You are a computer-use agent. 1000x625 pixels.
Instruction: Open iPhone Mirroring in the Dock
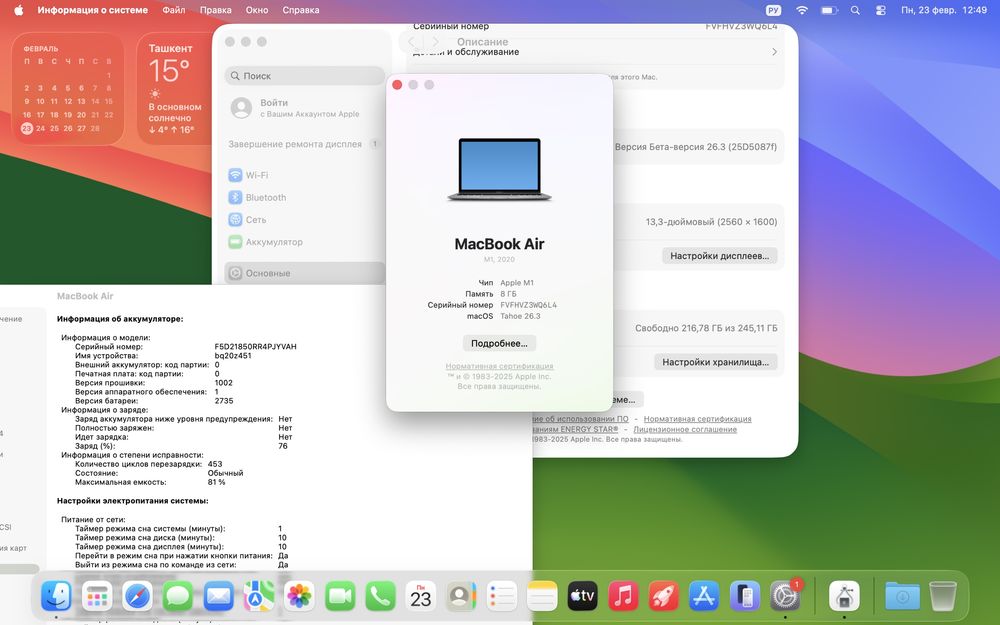[744, 596]
